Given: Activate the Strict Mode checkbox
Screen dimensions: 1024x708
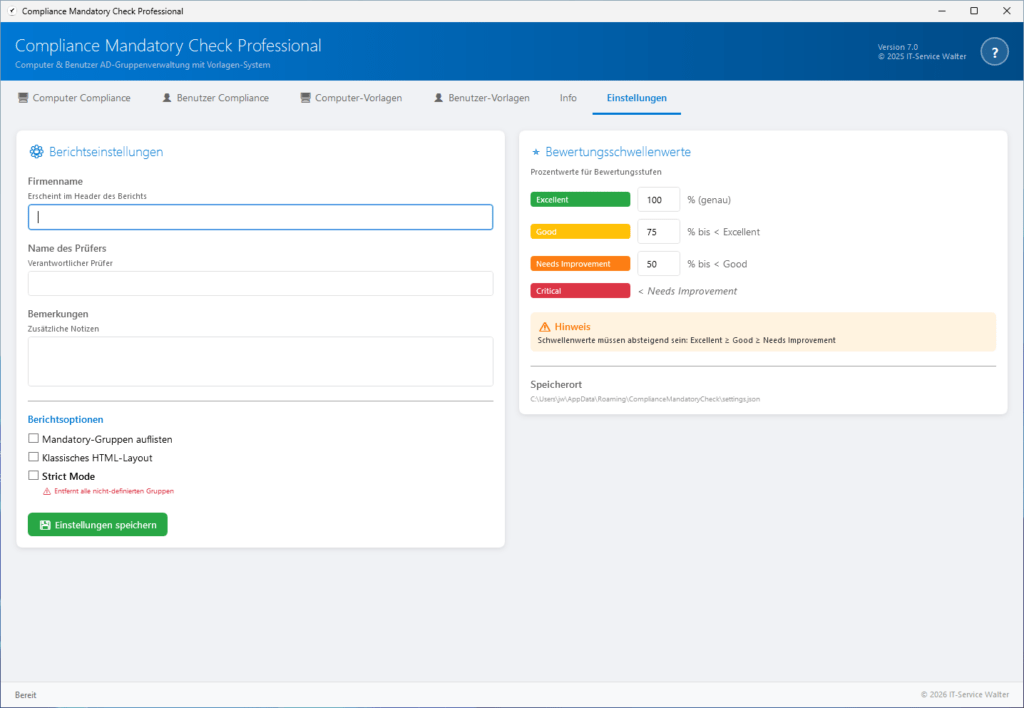Looking at the screenshot, I should (33, 475).
